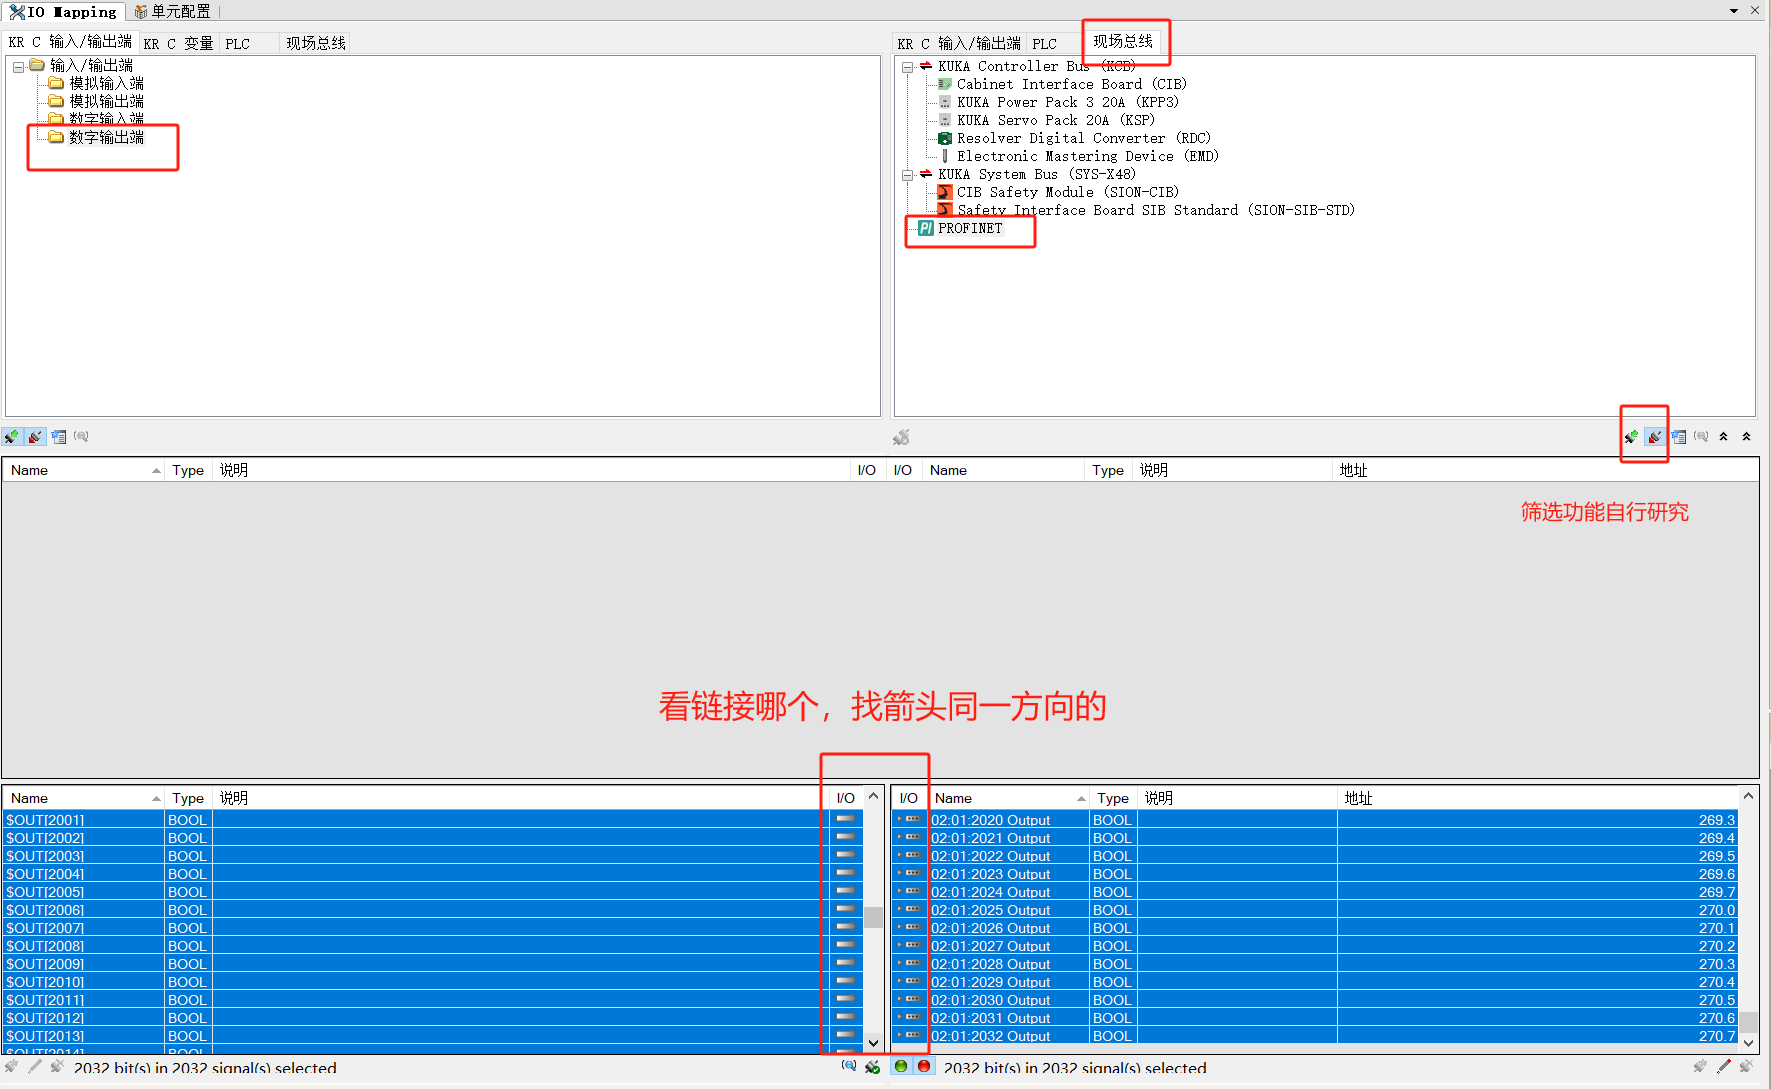Select right PLC tab
1771x1089 pixels.
tap(1044, 43)
